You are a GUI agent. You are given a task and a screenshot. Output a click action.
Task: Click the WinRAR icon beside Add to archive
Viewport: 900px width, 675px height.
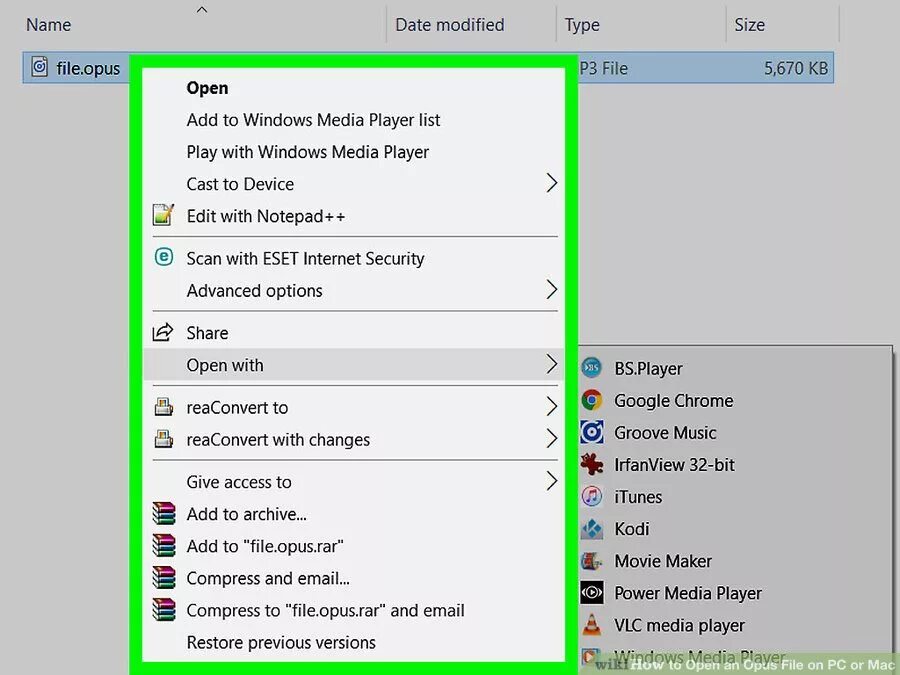164,514
